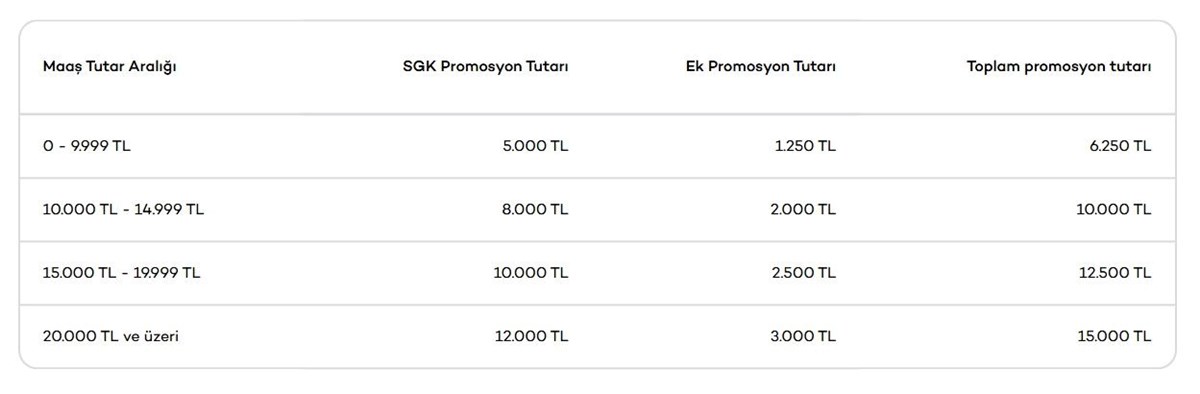Select the 3.000 TL extra promotion value

pyautogui.click(x=803, y=337)
